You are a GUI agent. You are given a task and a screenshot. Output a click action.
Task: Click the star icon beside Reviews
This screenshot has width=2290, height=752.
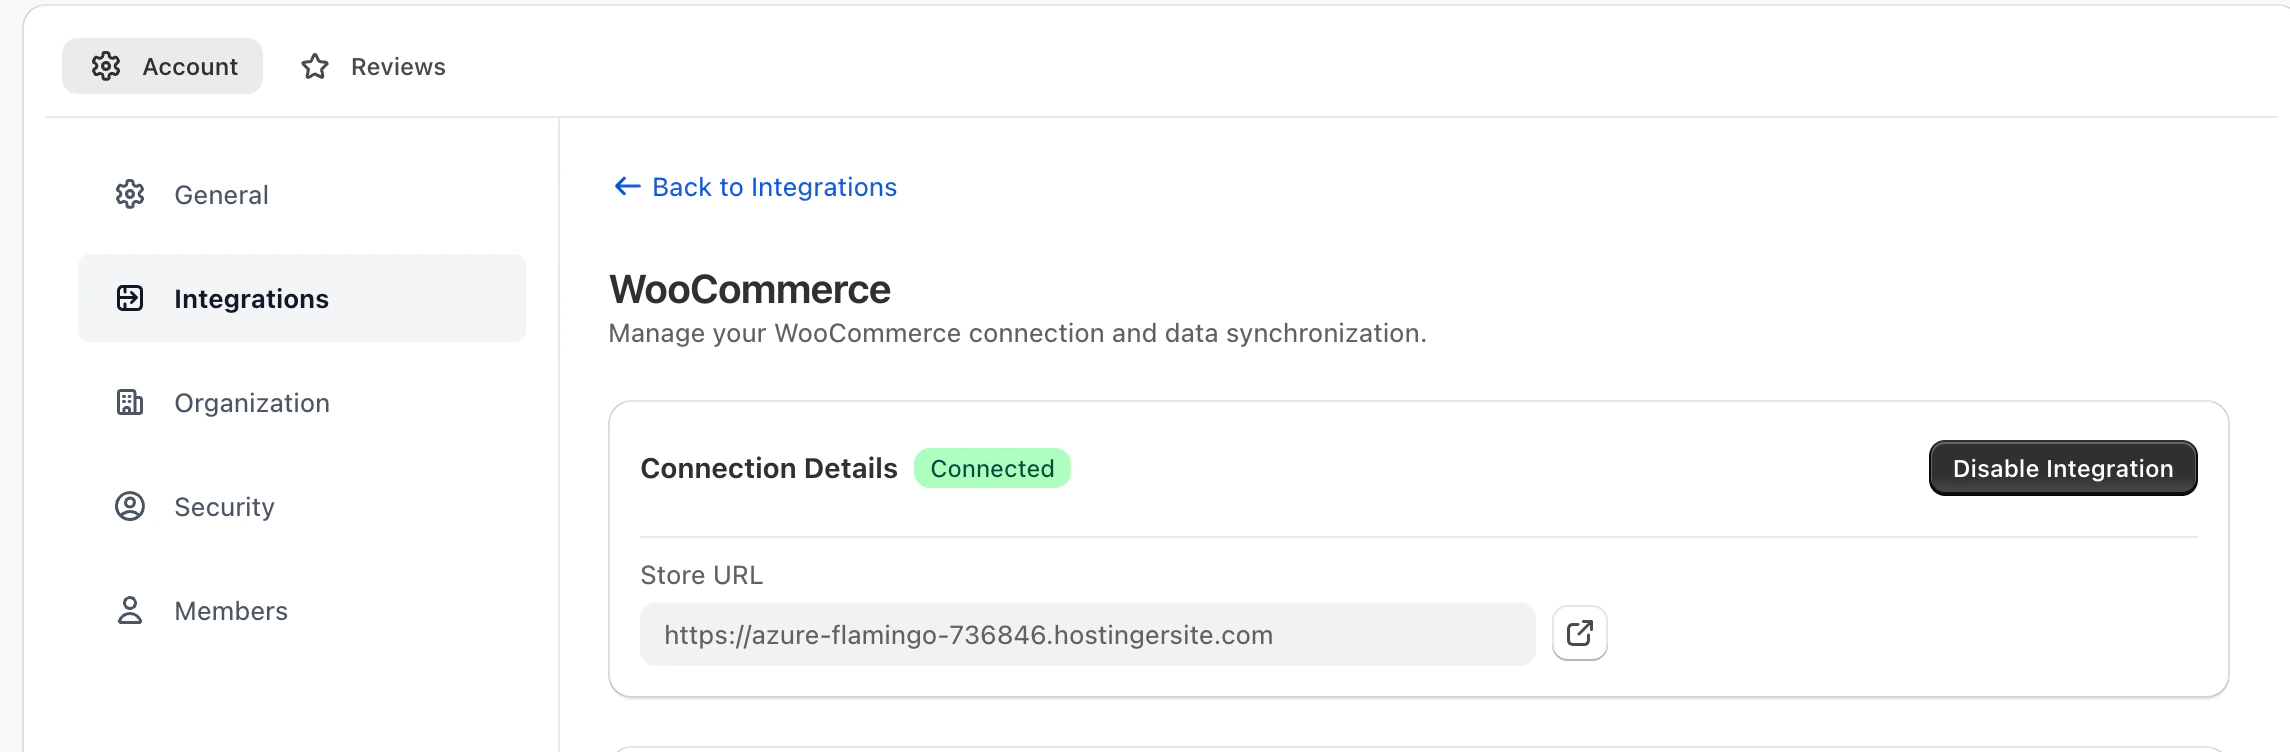tap(315, 66)
